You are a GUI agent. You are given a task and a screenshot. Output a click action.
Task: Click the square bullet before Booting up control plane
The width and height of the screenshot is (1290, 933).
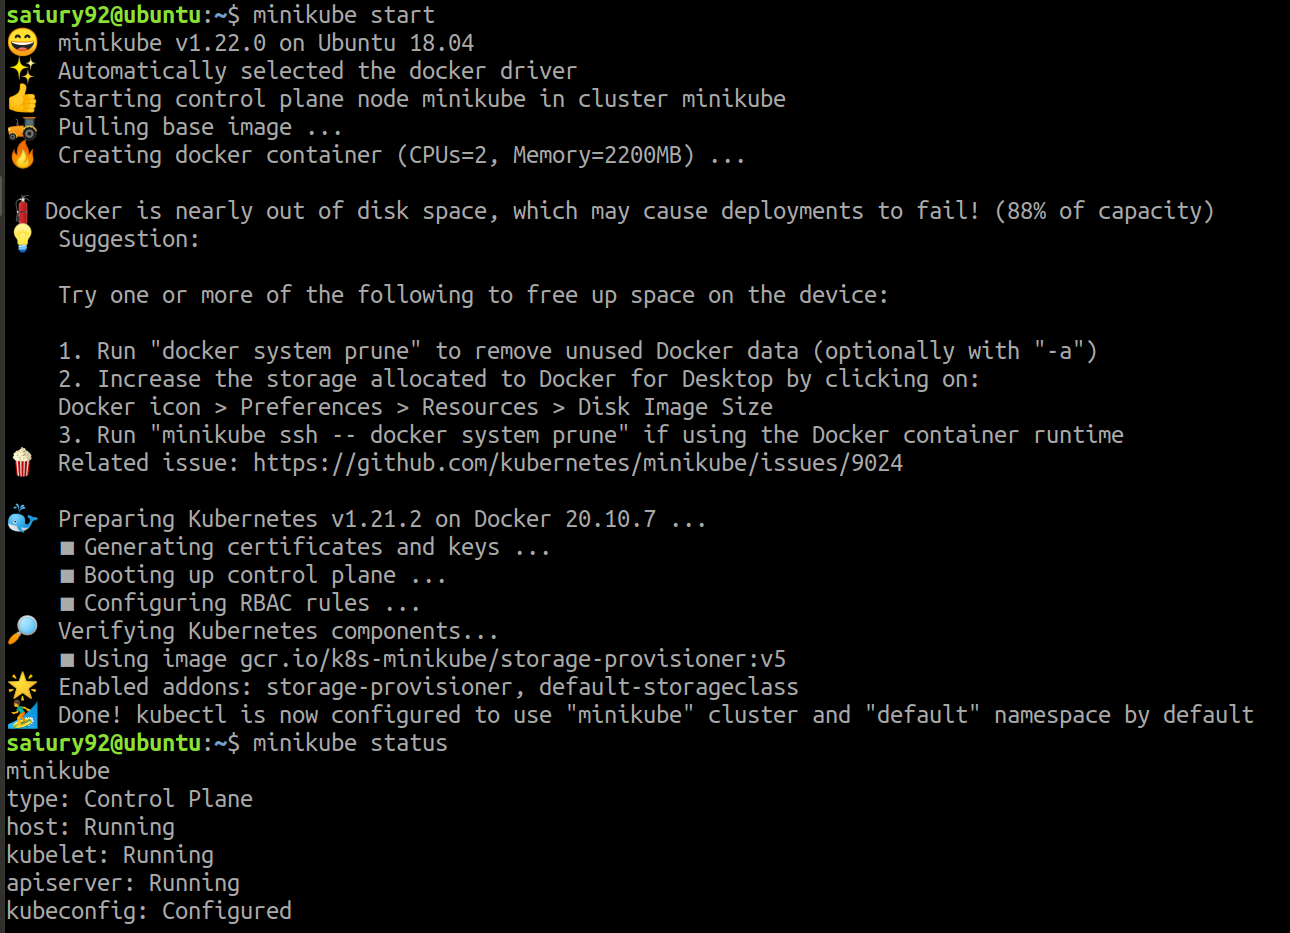coord(67,576)
